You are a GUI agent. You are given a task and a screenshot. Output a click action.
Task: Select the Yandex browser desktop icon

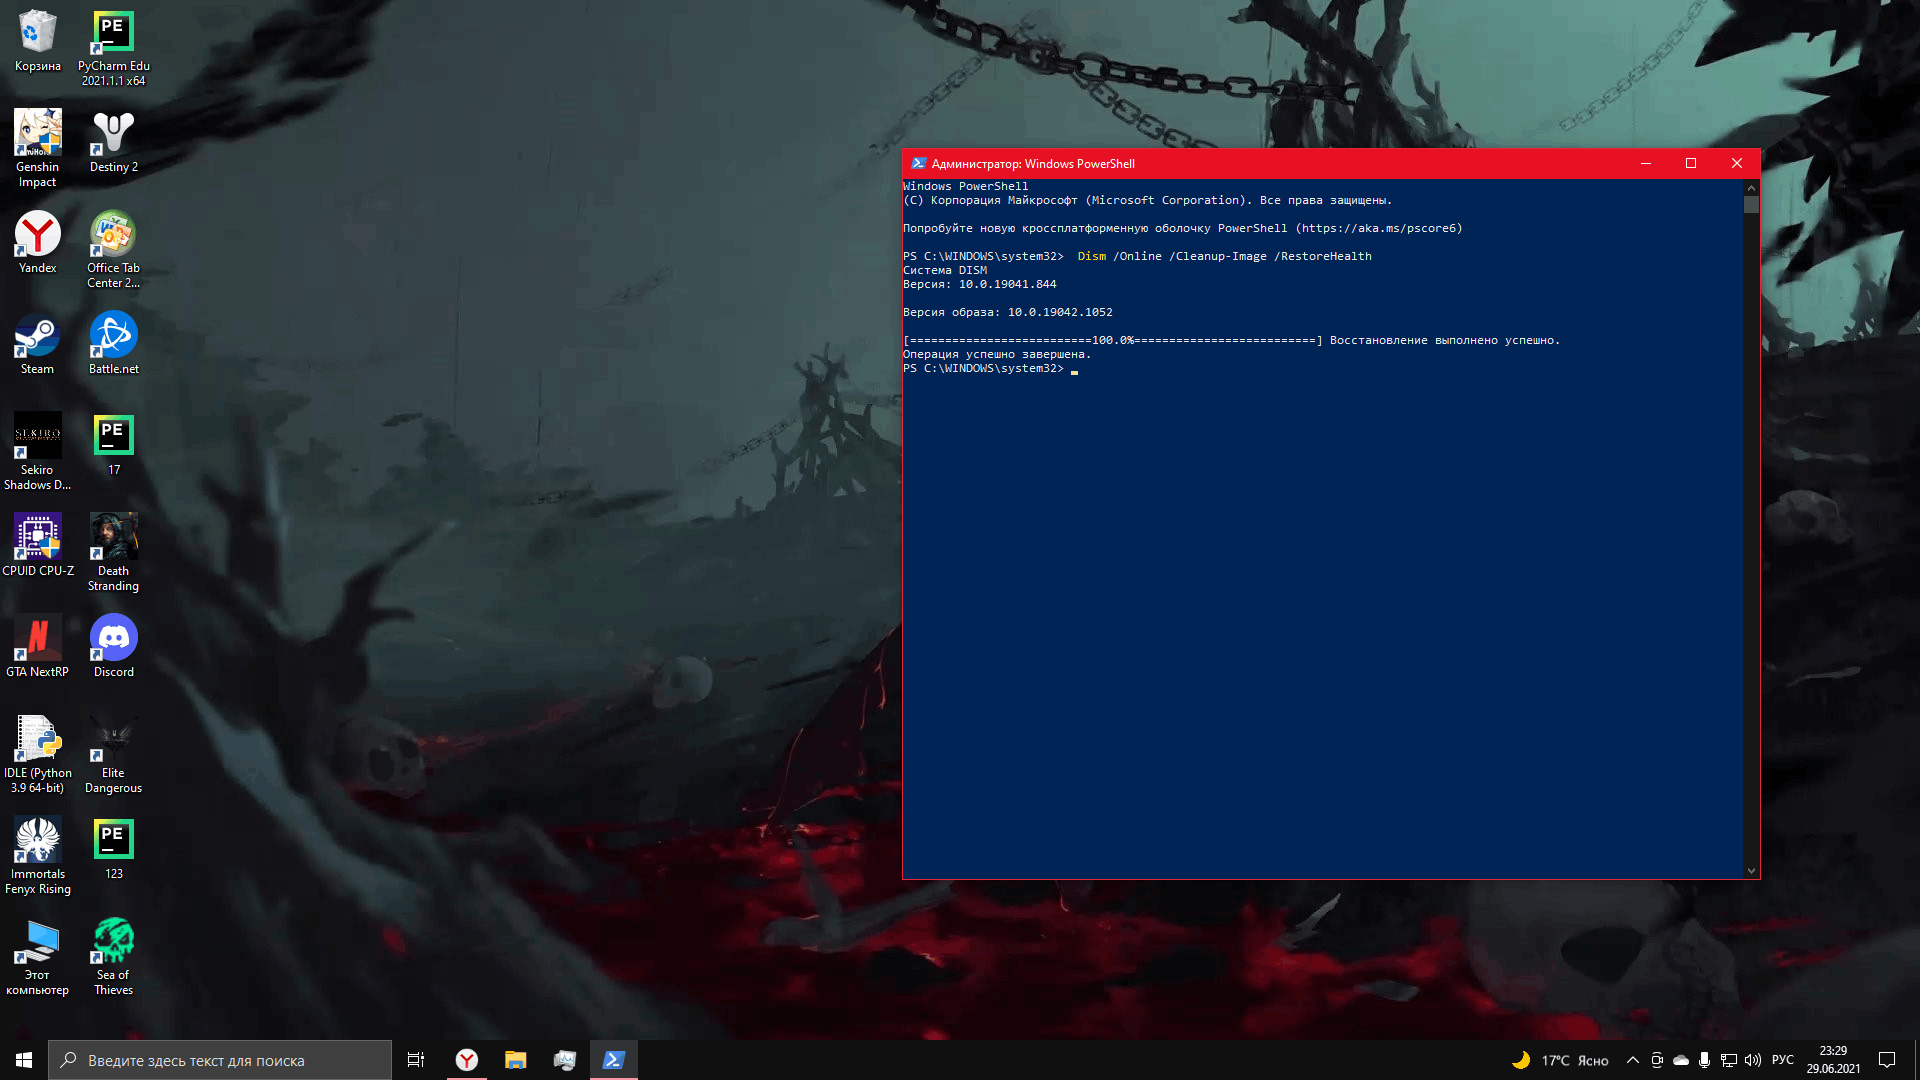38,242
